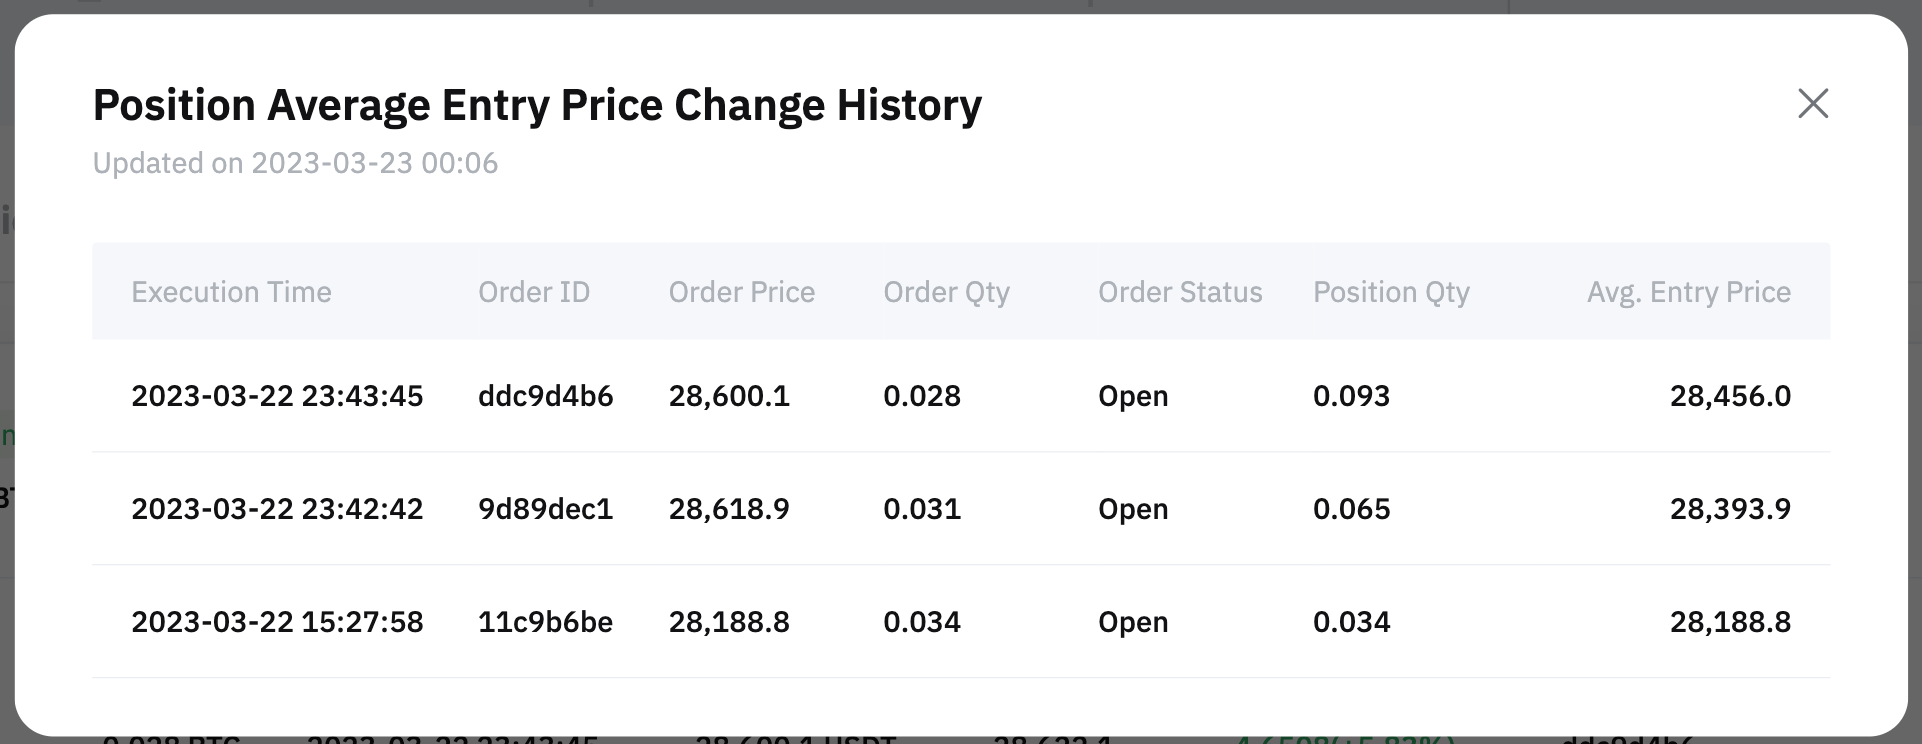
Task: Click execution time 2023-03-22 15:27:58
Action: click(277, 622)
